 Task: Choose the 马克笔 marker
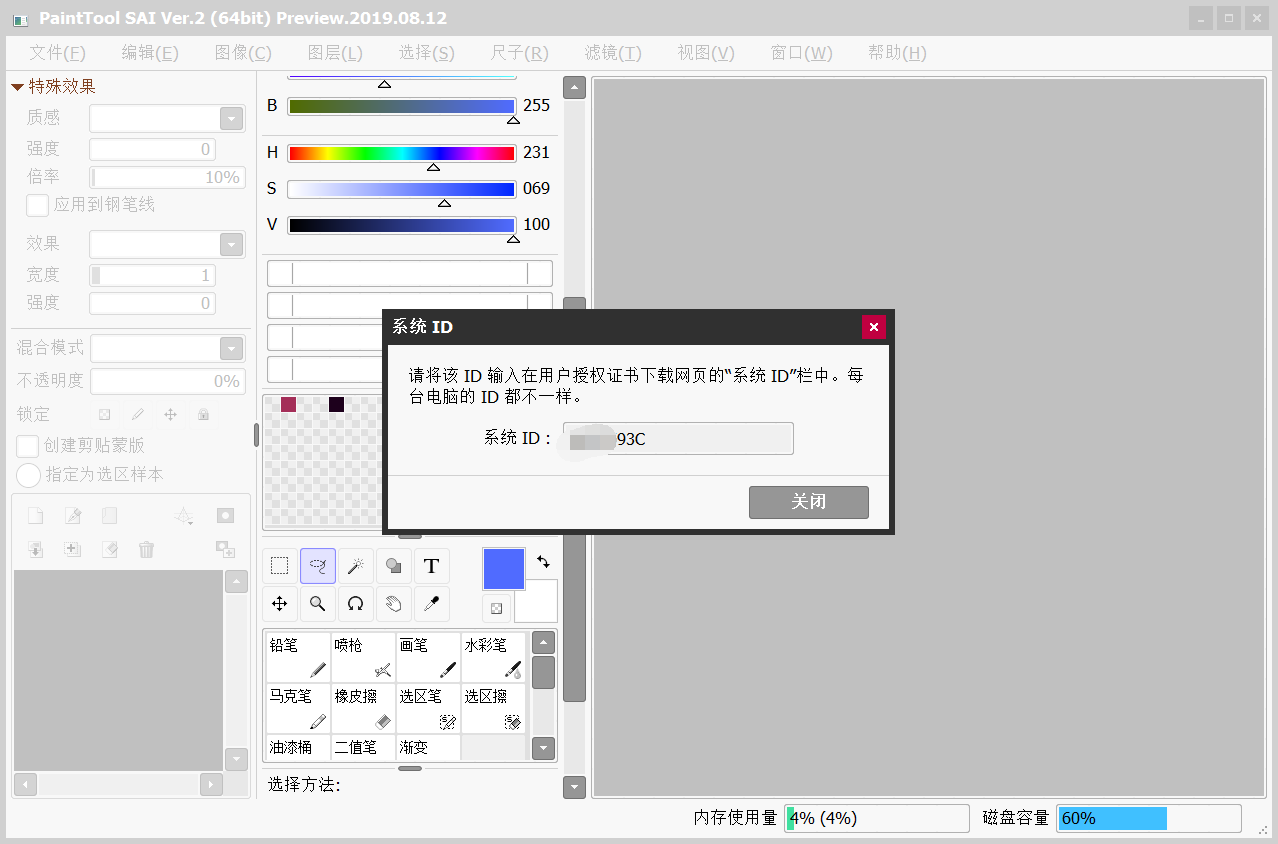pos(297,708)
